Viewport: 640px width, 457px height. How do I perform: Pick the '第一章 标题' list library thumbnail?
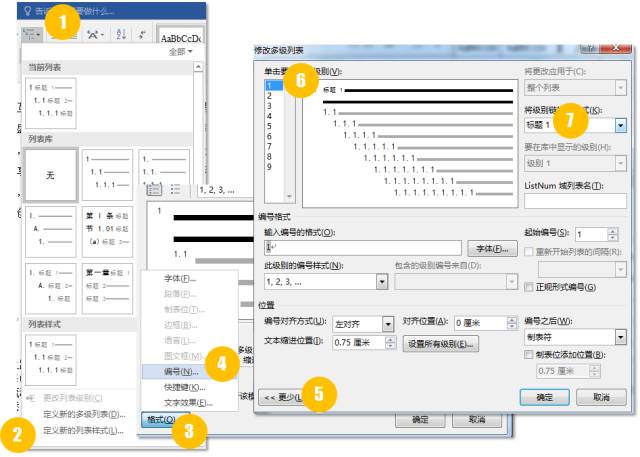[x=107, y=285]
